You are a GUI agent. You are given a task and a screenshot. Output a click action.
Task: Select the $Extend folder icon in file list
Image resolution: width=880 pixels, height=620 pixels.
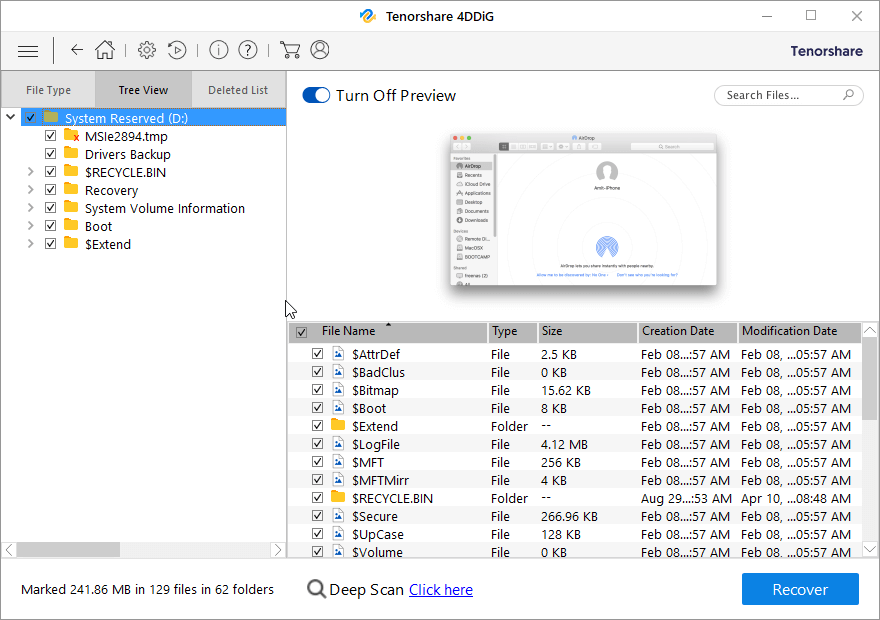click(338, 425)
